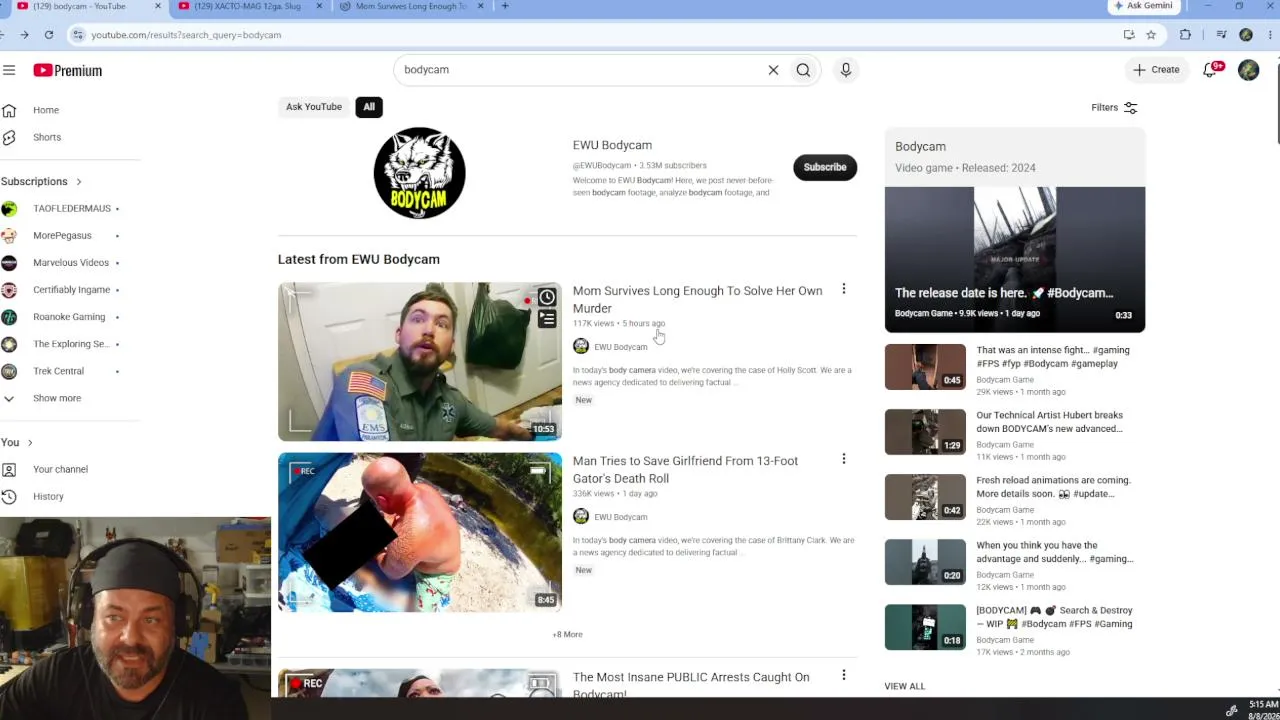Open the browser Extensions puzzle icon
The image size is (1280, 720).
[1185, 35]
